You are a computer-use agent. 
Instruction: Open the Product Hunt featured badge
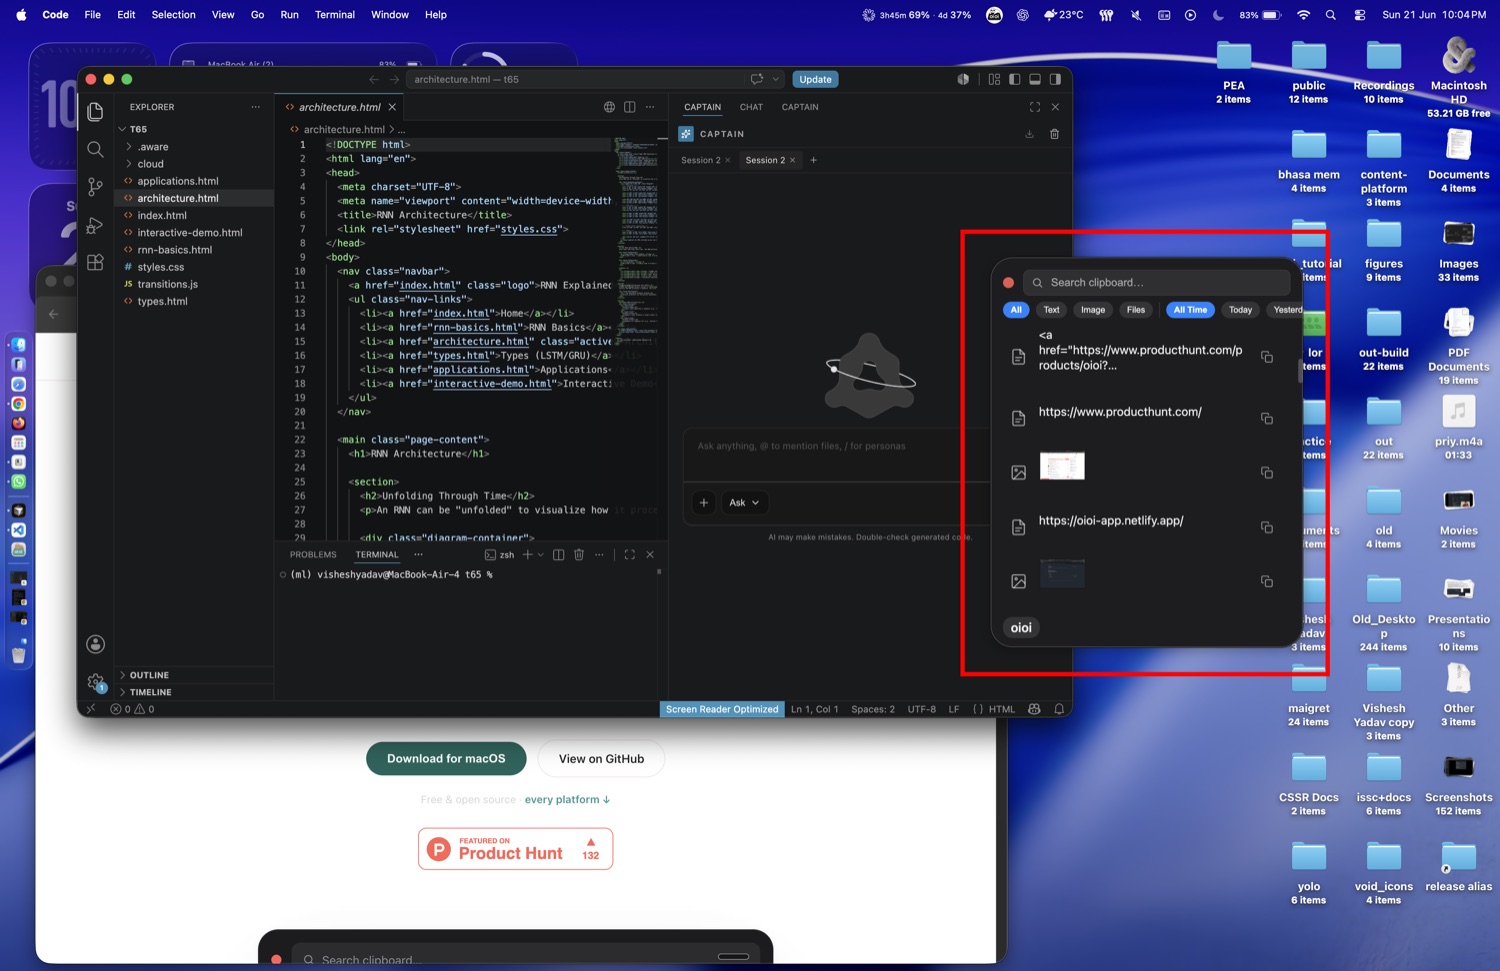(x=515, y=849)
